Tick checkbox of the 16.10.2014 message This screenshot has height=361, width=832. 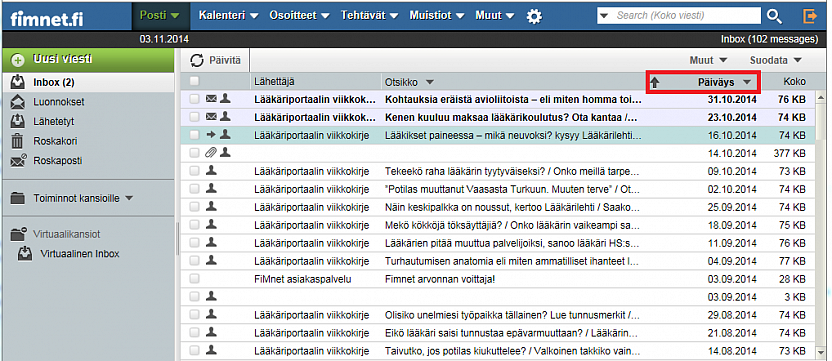click(195, 135)
